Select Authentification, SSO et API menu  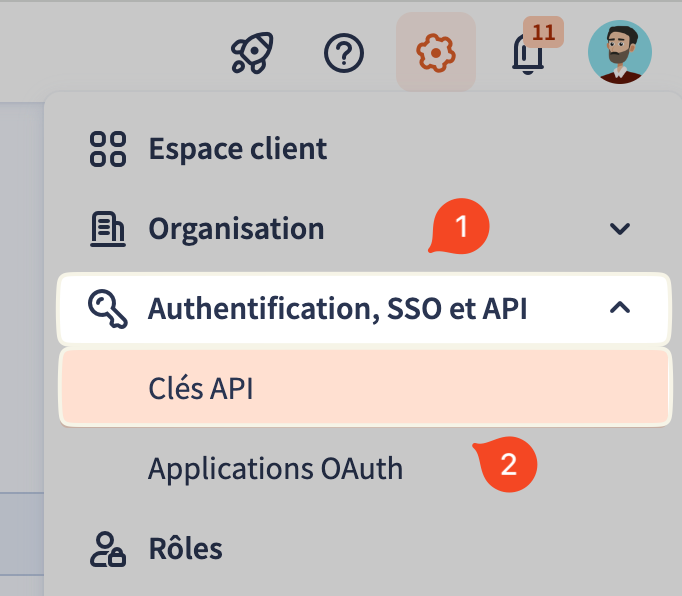pos(337,308)
